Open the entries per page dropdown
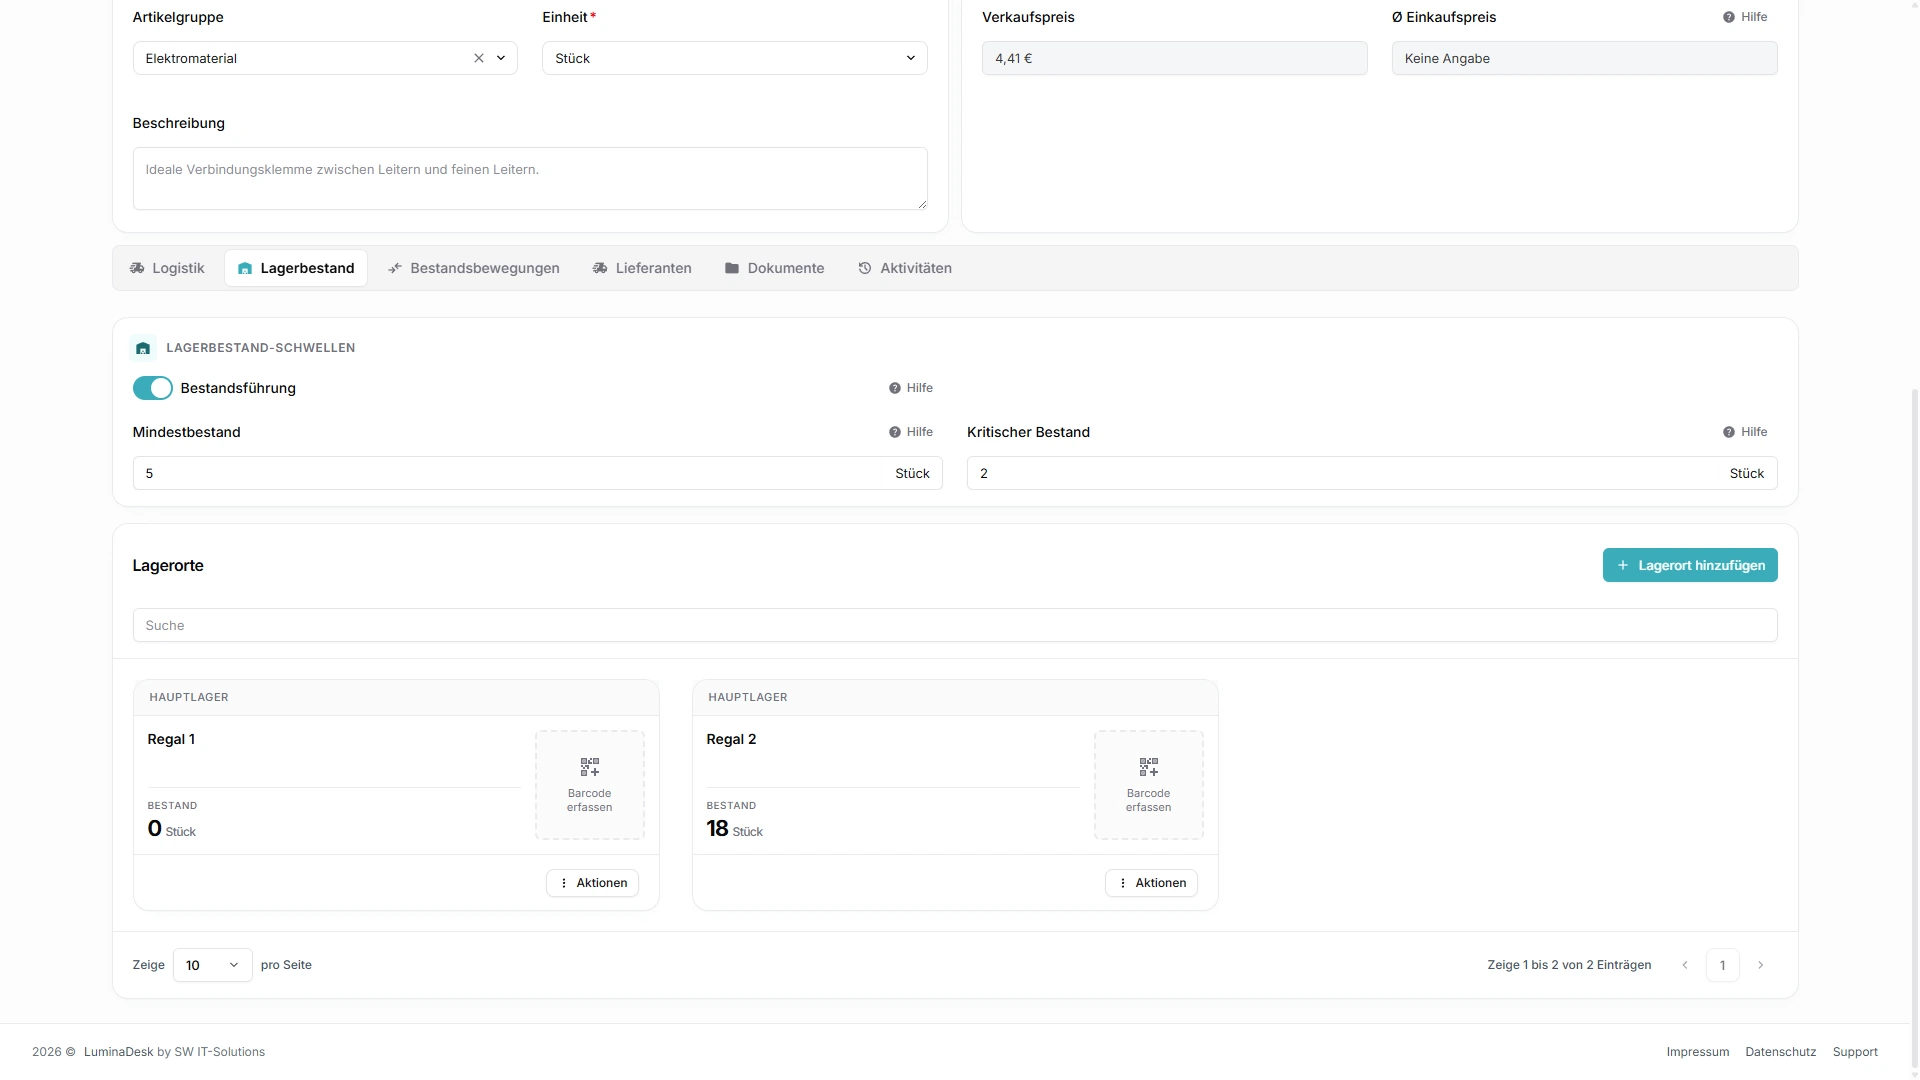Screen dimensions: 1920x1080 [213, 965]
